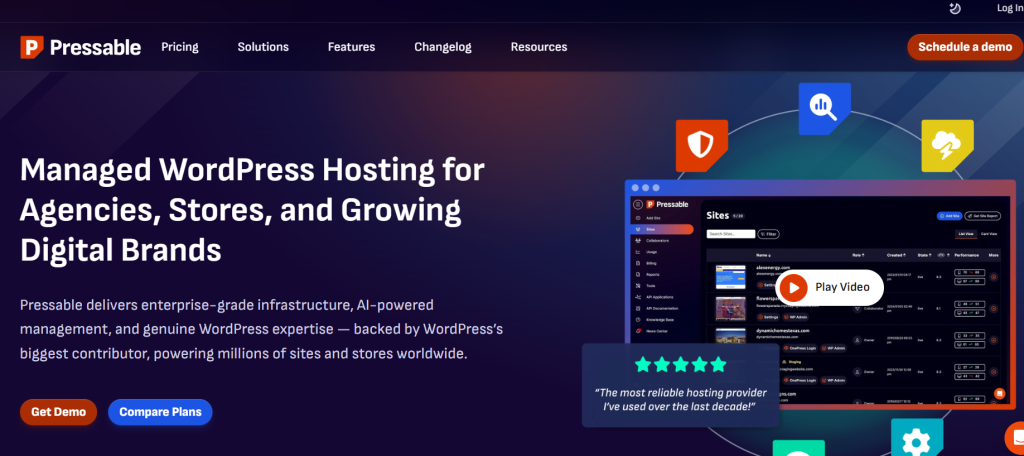Open the Resources menu
This screenshot has width=1024, height=456.
click(539, 47)
